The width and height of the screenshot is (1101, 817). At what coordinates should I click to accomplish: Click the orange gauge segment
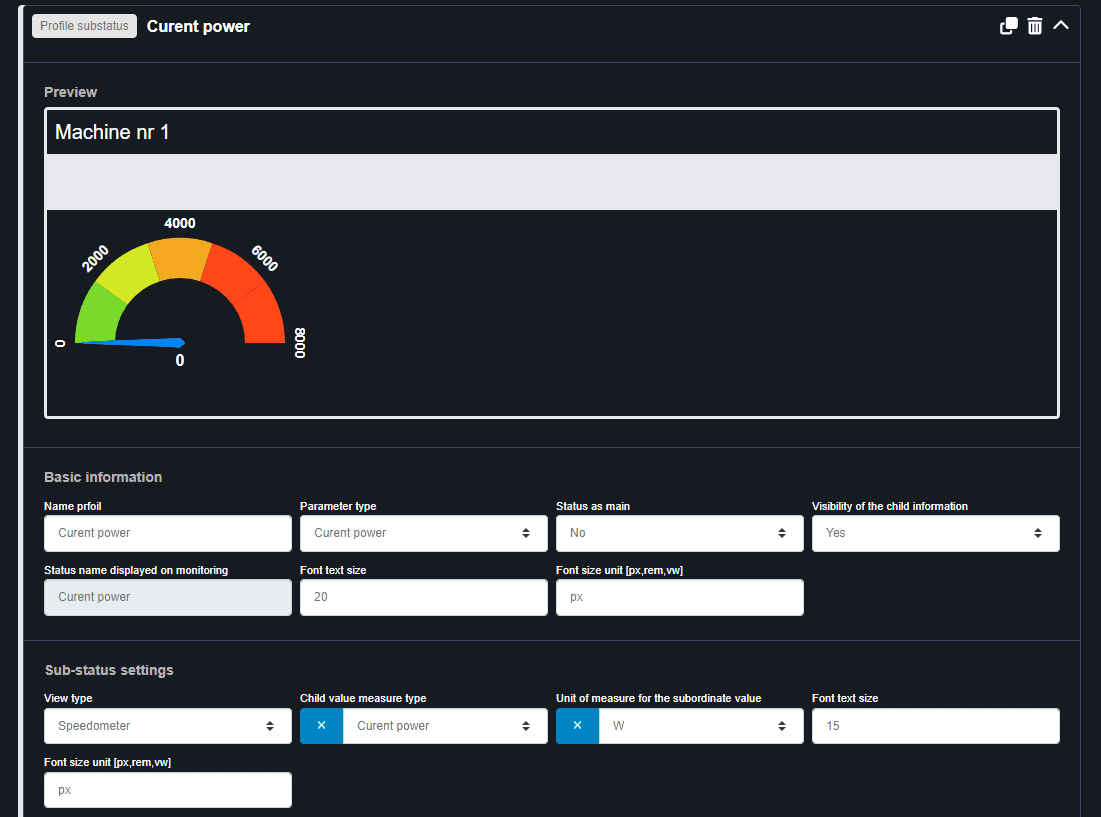pyautogui.click(x=180, y=258)
